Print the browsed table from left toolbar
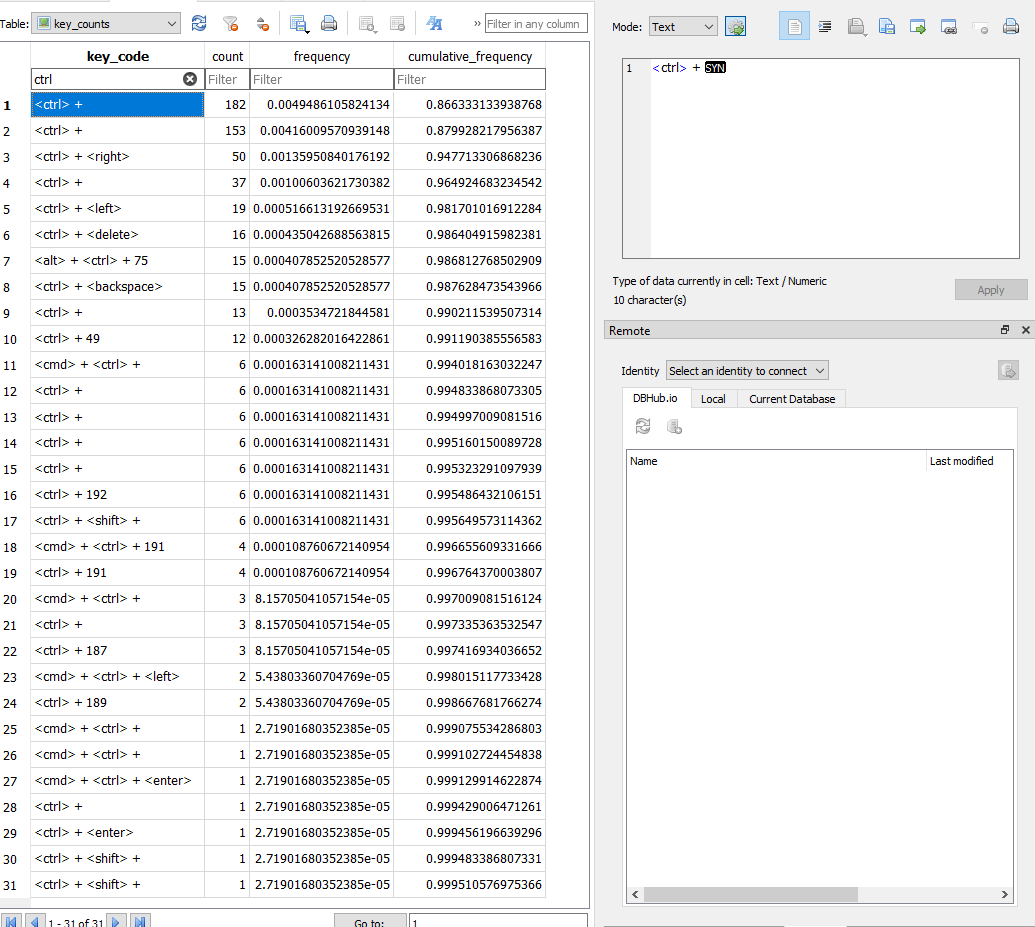The image size is (1035, 927). [329, 24]
